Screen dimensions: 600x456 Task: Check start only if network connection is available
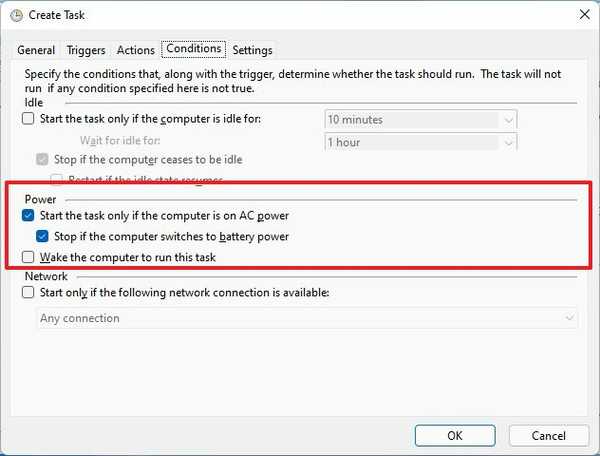click(28, 293)
